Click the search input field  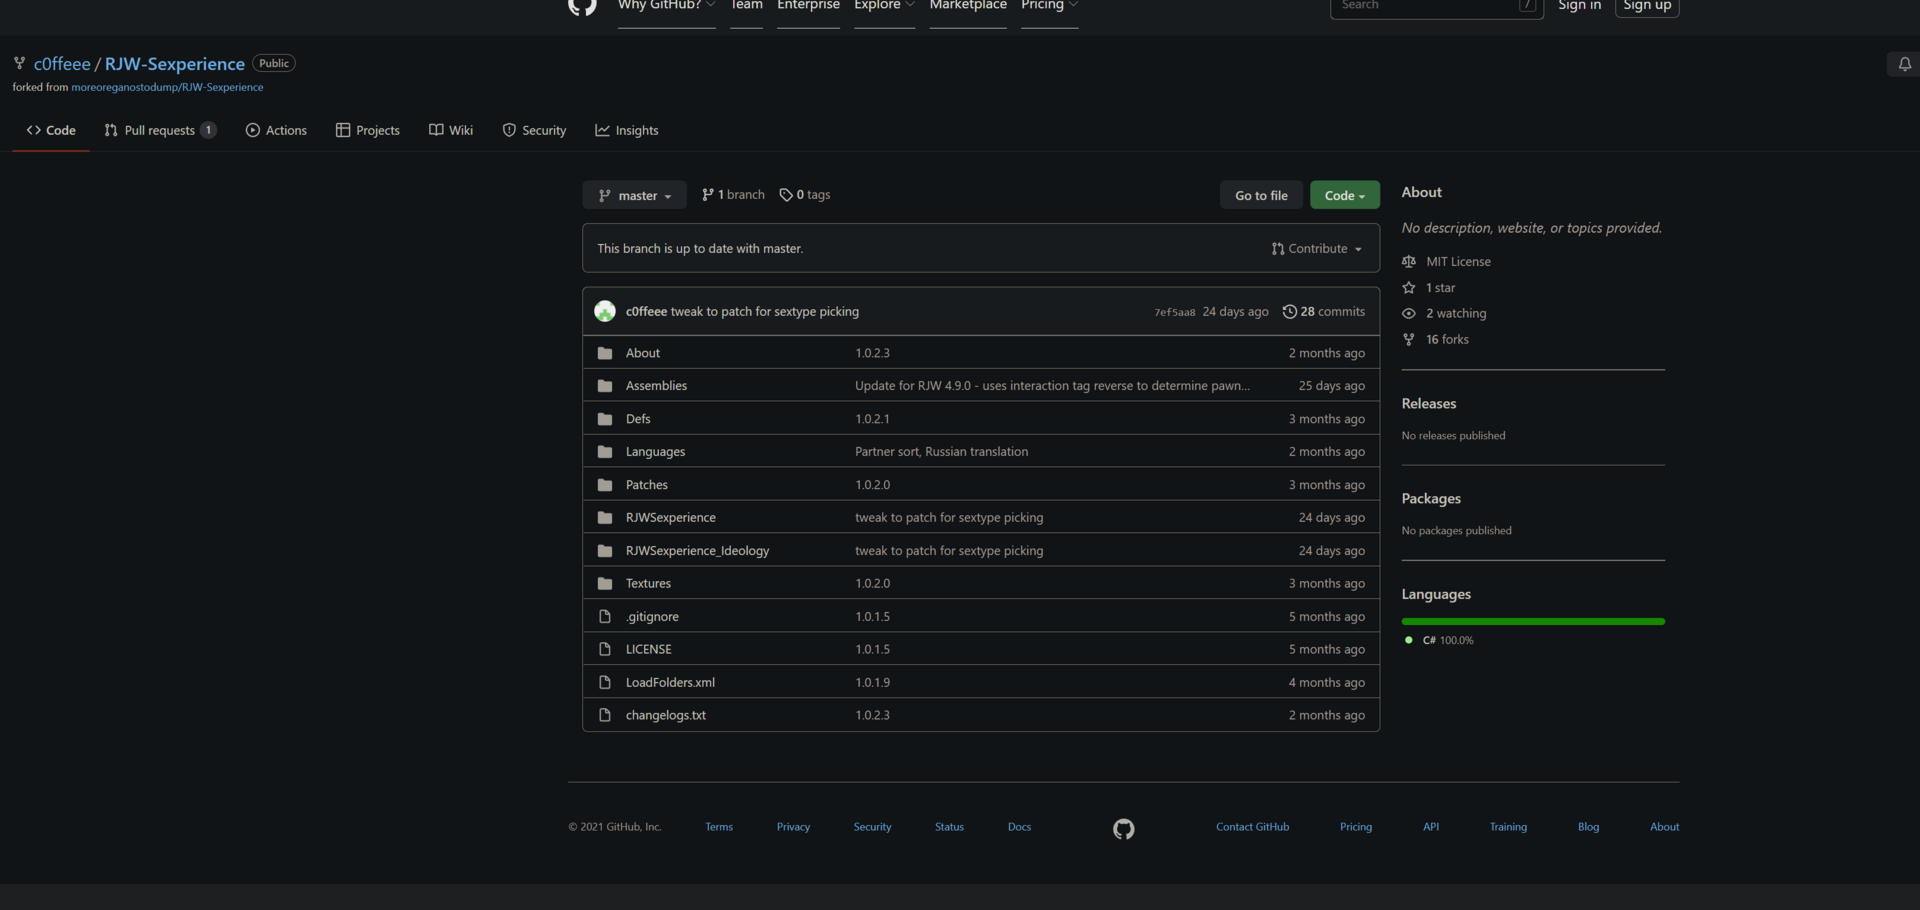pos(1436,6)
